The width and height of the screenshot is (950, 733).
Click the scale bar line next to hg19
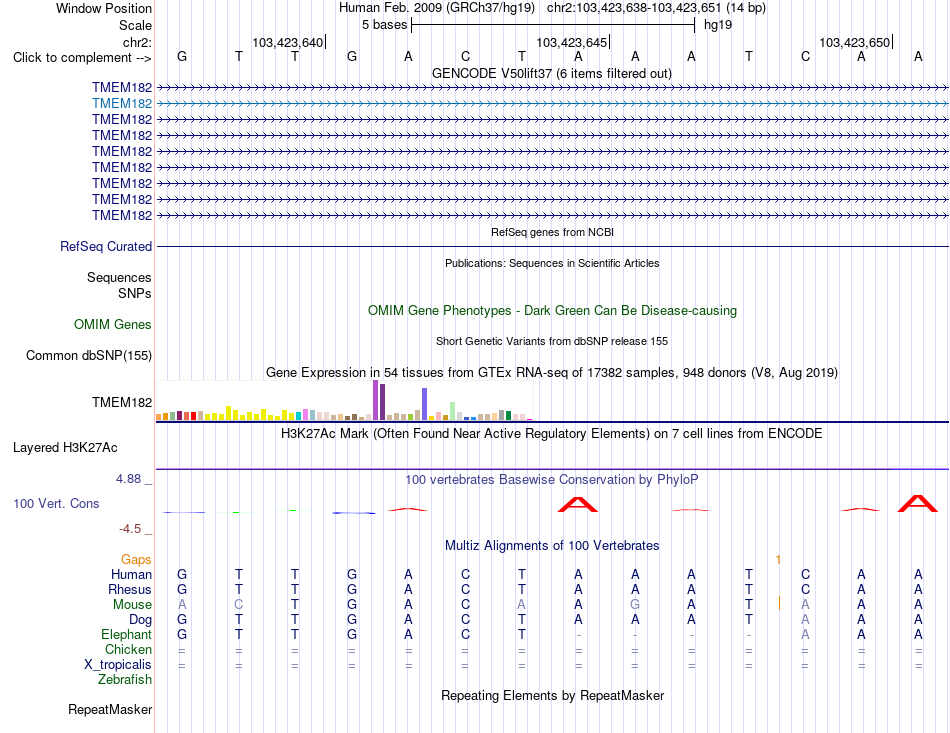553,25
